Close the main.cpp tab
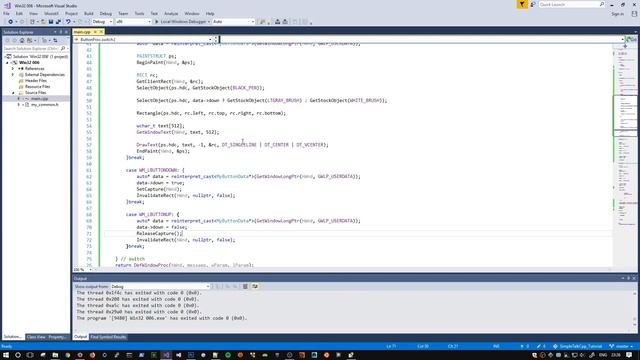640x360 pixels. pyautogui.click(x=101, y=32)
